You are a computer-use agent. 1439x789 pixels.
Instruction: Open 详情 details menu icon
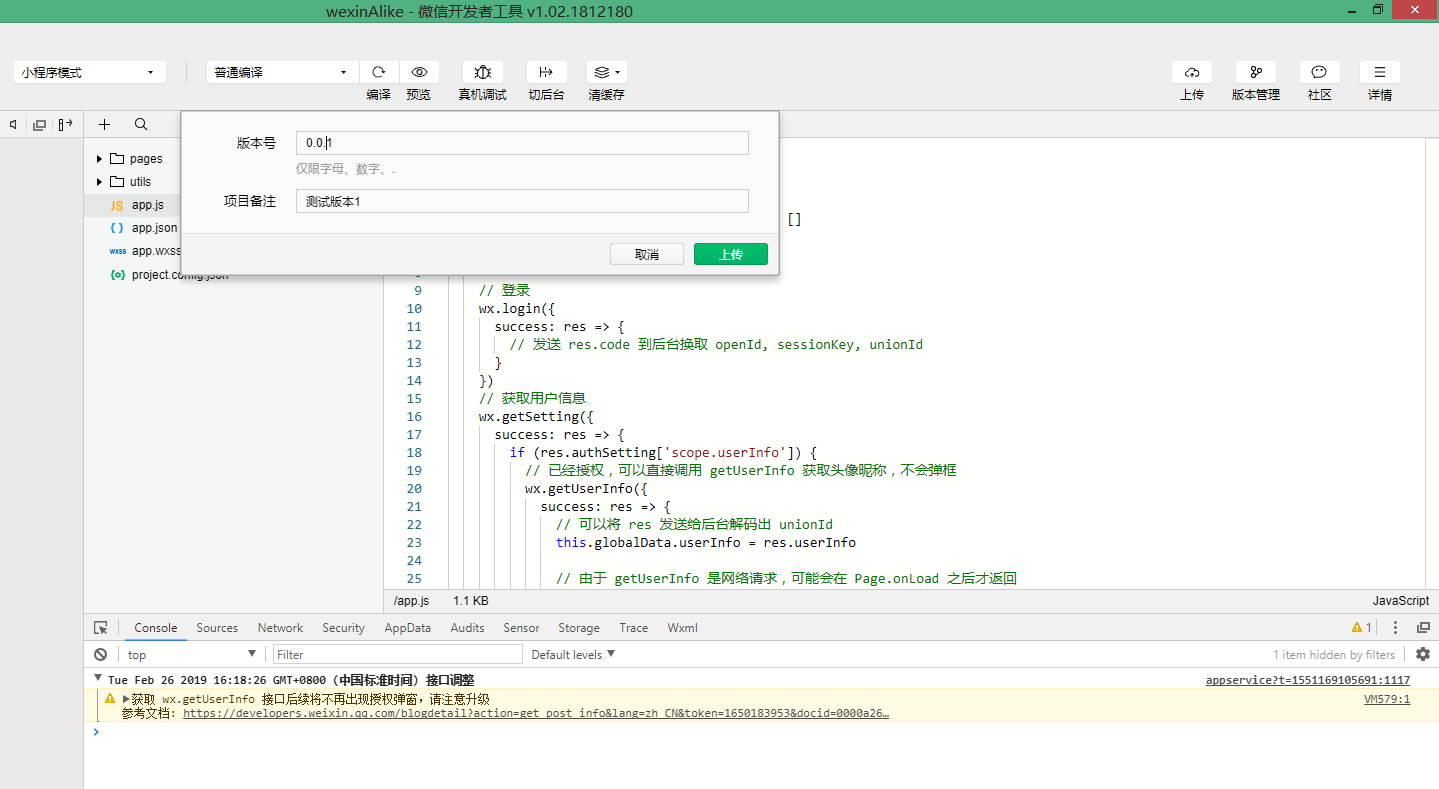click(1380, 72)
